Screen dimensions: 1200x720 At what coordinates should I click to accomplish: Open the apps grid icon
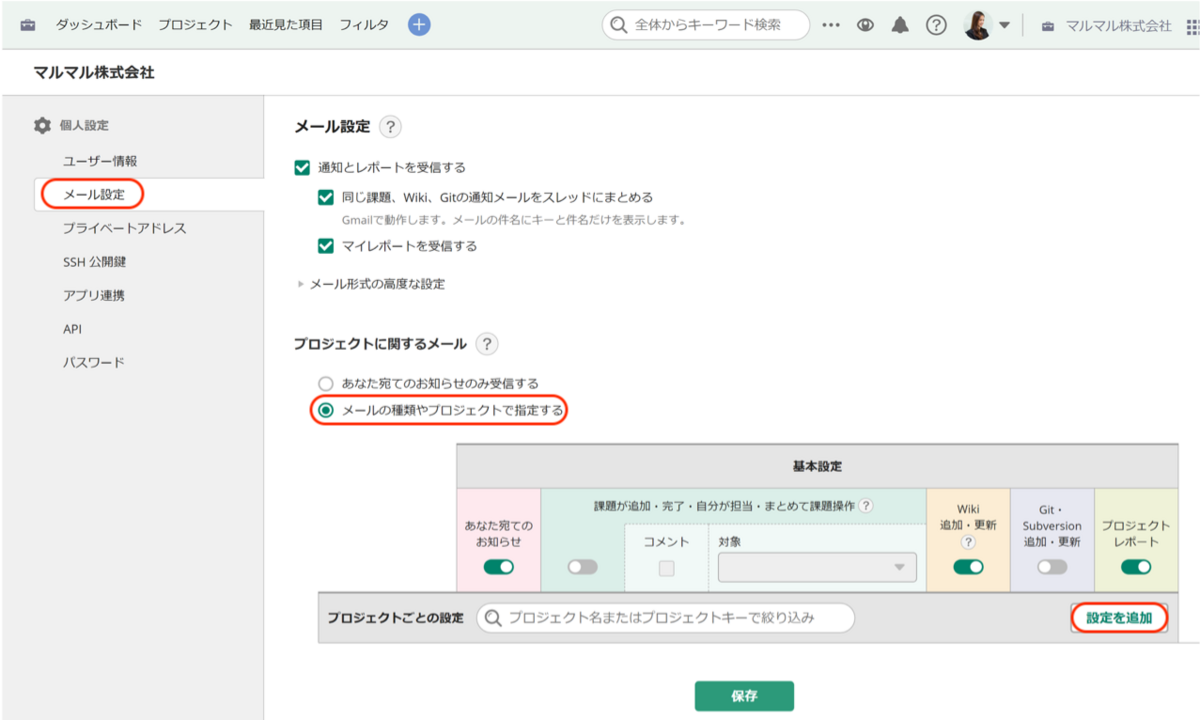click(x=1193, y=26)
